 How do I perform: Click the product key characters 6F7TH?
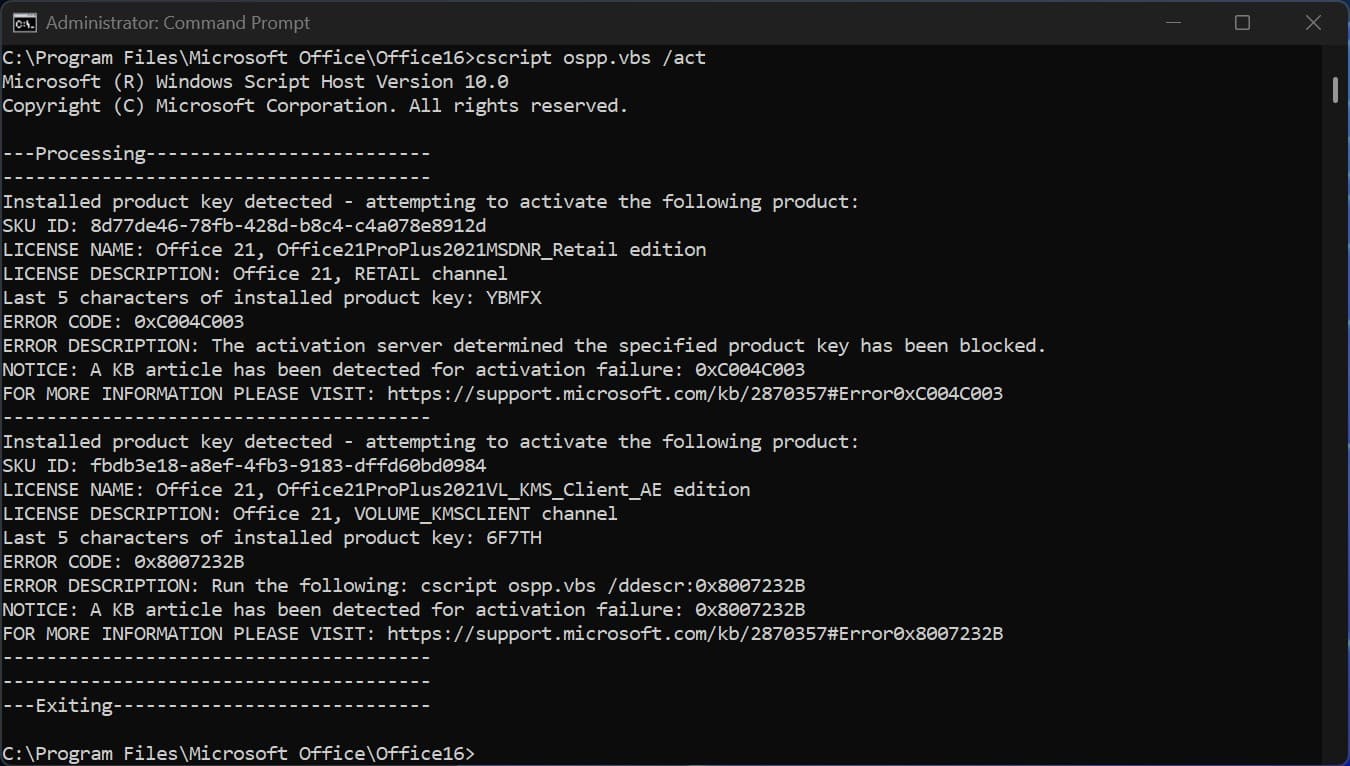pos(514,538)
